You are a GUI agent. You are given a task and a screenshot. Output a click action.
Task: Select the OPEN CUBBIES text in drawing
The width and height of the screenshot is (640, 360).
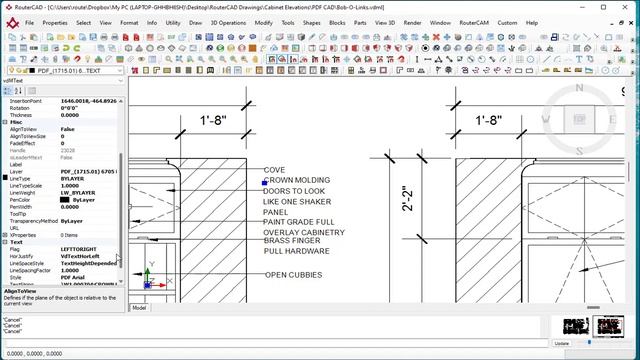(x=293, y=275)
